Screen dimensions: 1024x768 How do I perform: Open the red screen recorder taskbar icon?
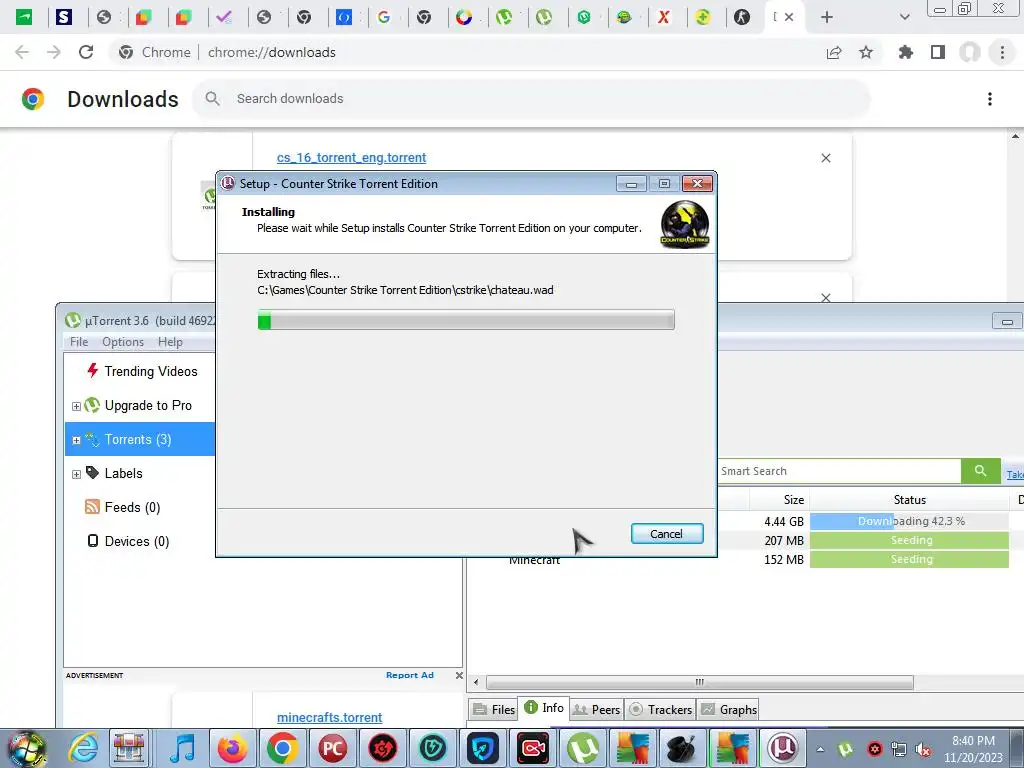[533, 748]
